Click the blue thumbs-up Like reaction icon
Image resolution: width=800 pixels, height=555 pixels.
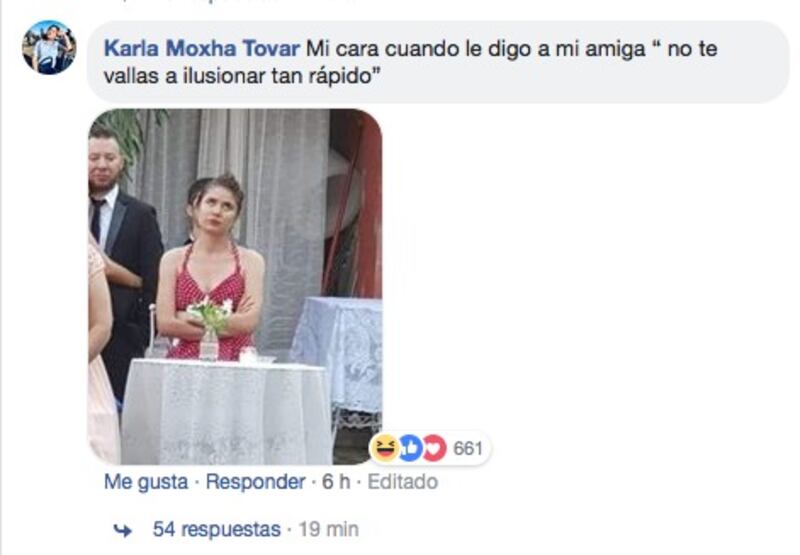[x=410, y=448]
